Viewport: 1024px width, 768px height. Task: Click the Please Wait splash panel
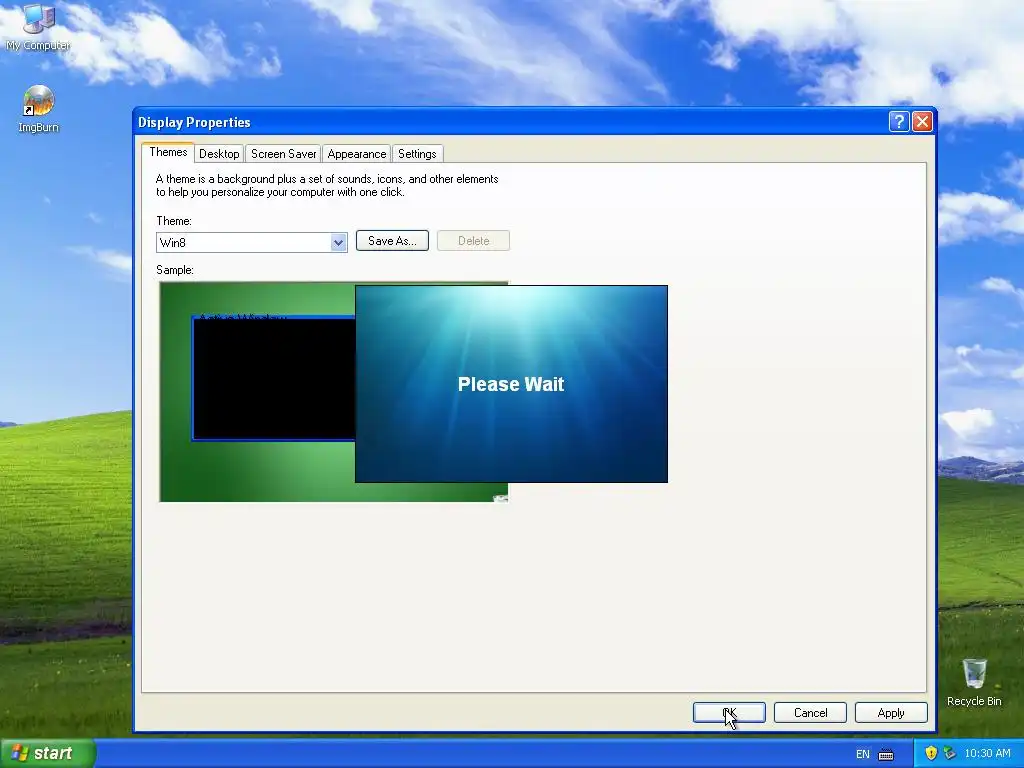511,384
